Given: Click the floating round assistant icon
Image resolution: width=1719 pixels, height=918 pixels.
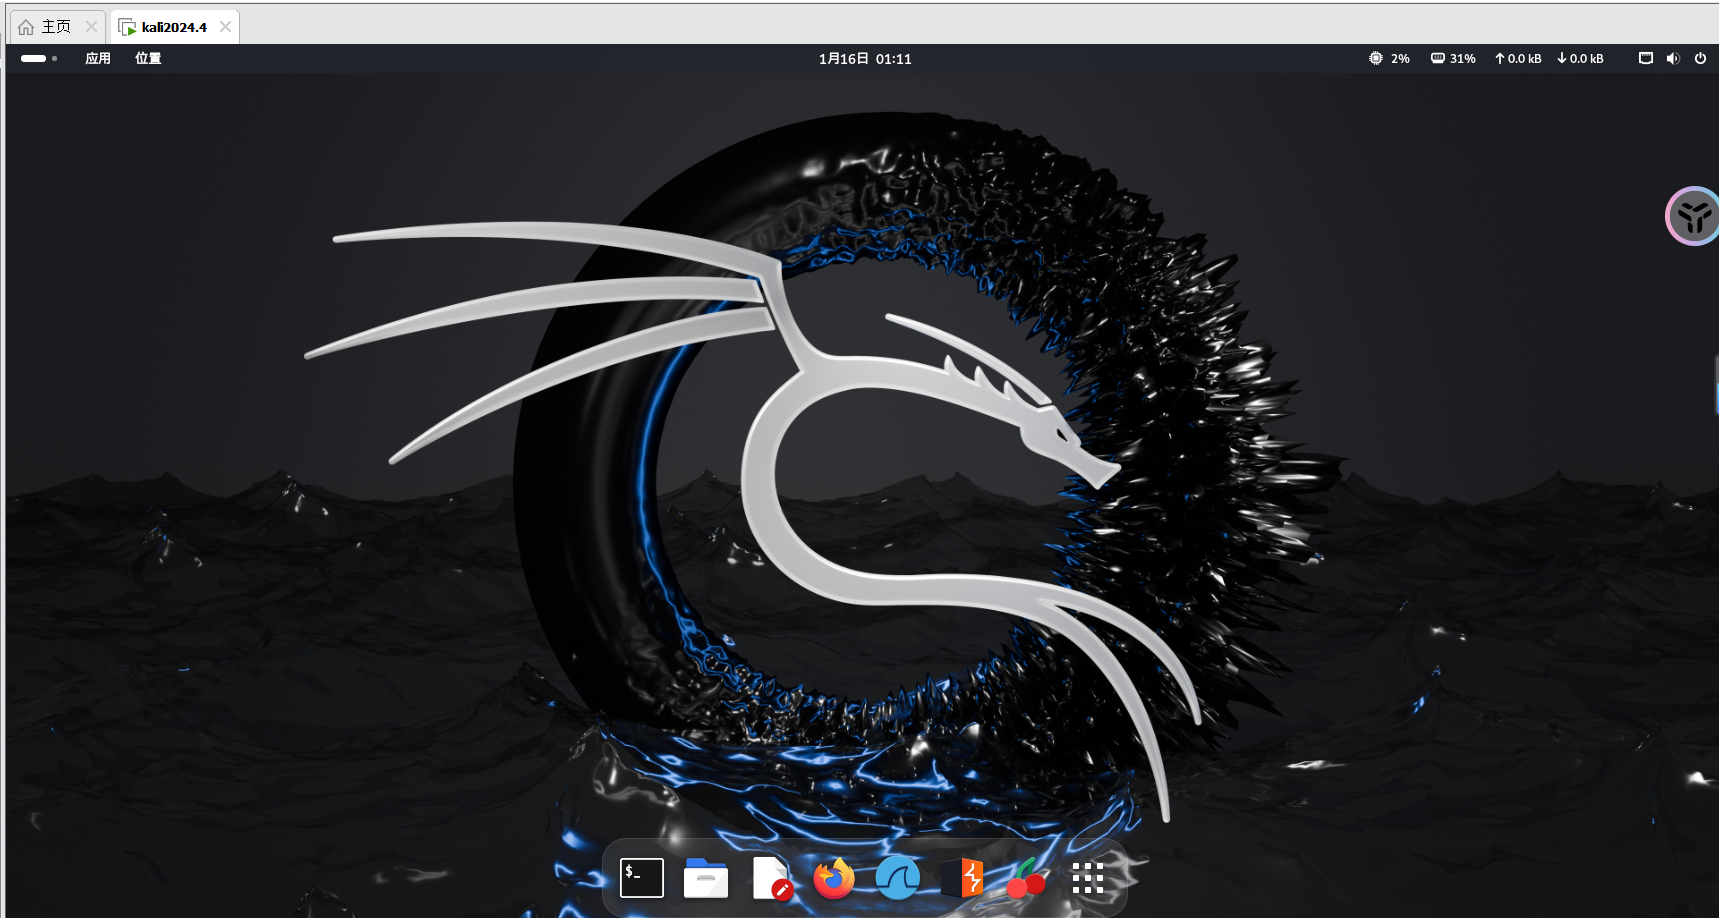Looking at the screenshot, I should [1692, 216].
